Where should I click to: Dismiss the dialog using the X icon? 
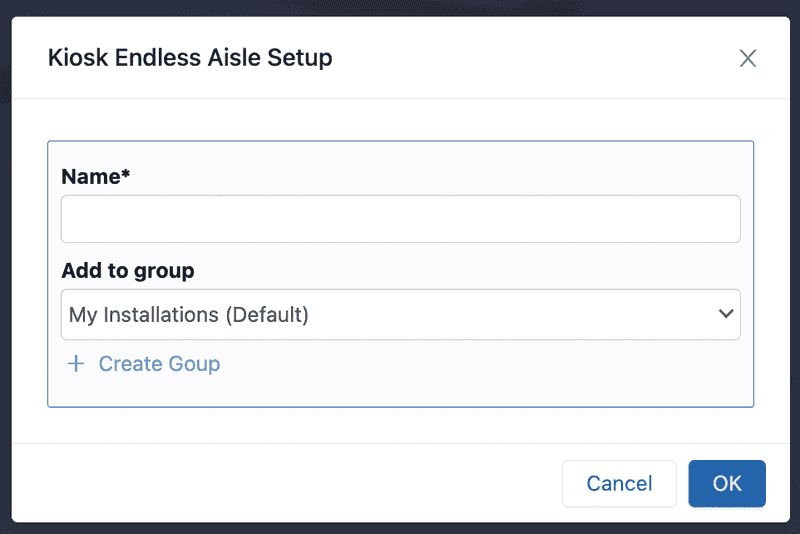coord(748,58)
